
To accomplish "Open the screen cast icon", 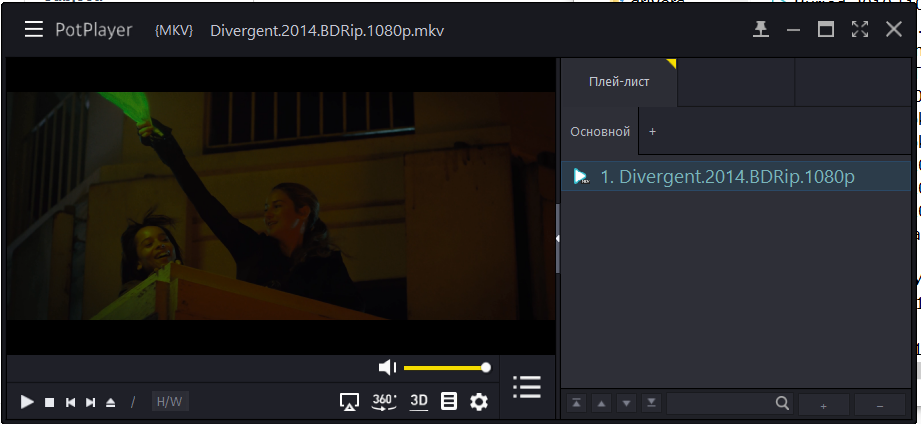I will coord(349,402).
